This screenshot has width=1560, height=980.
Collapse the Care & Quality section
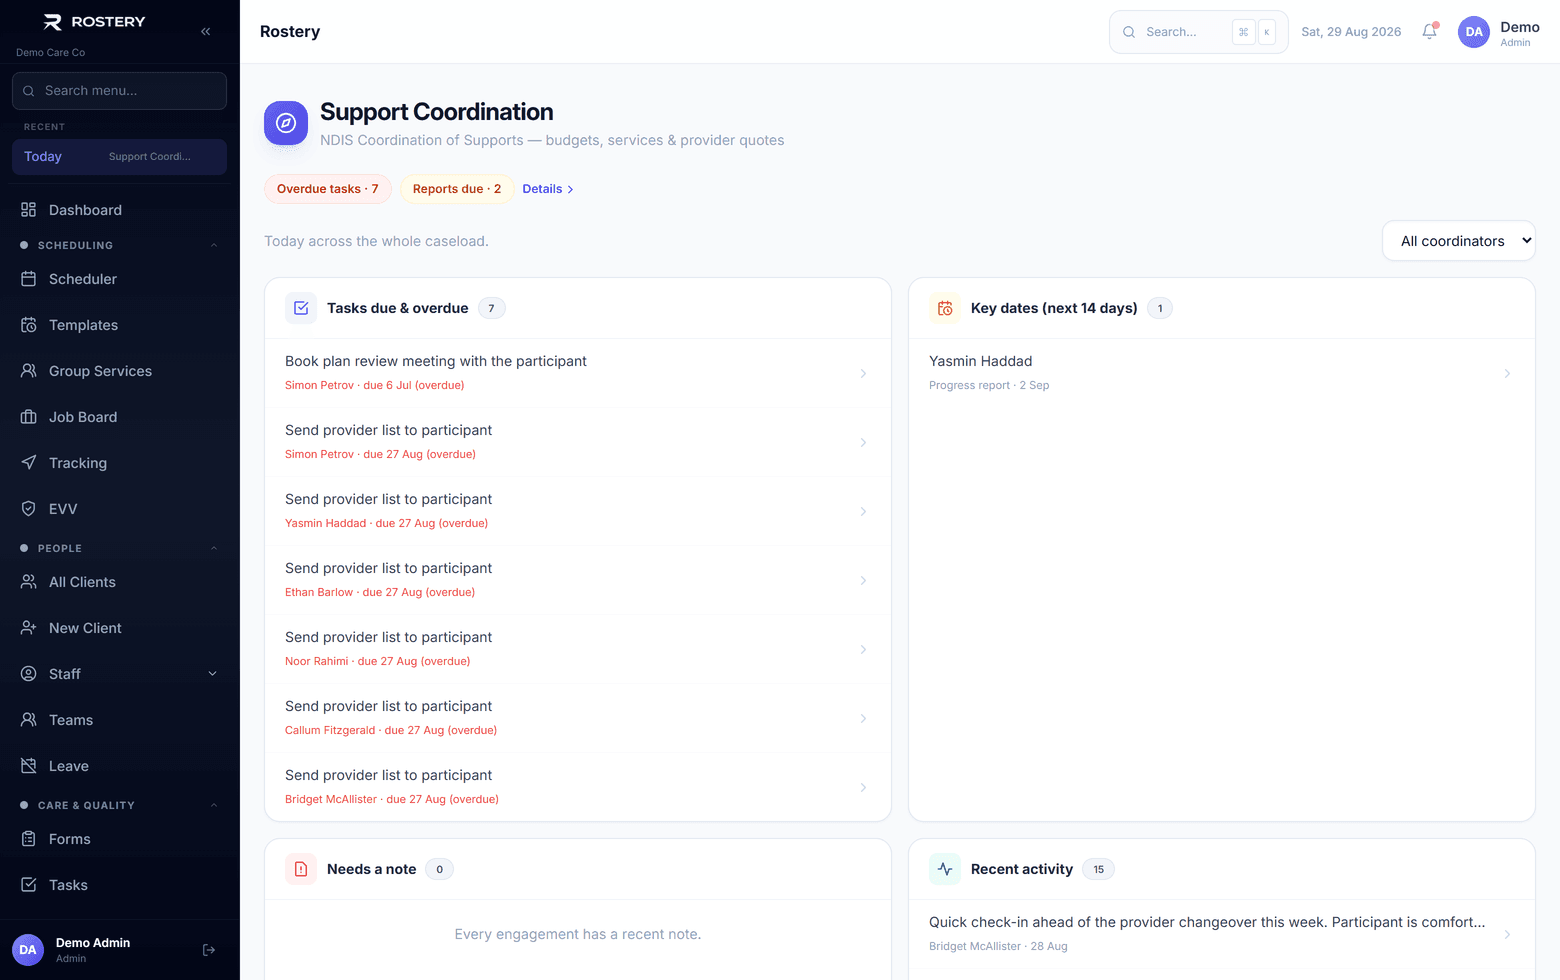[x=213, y=805]
